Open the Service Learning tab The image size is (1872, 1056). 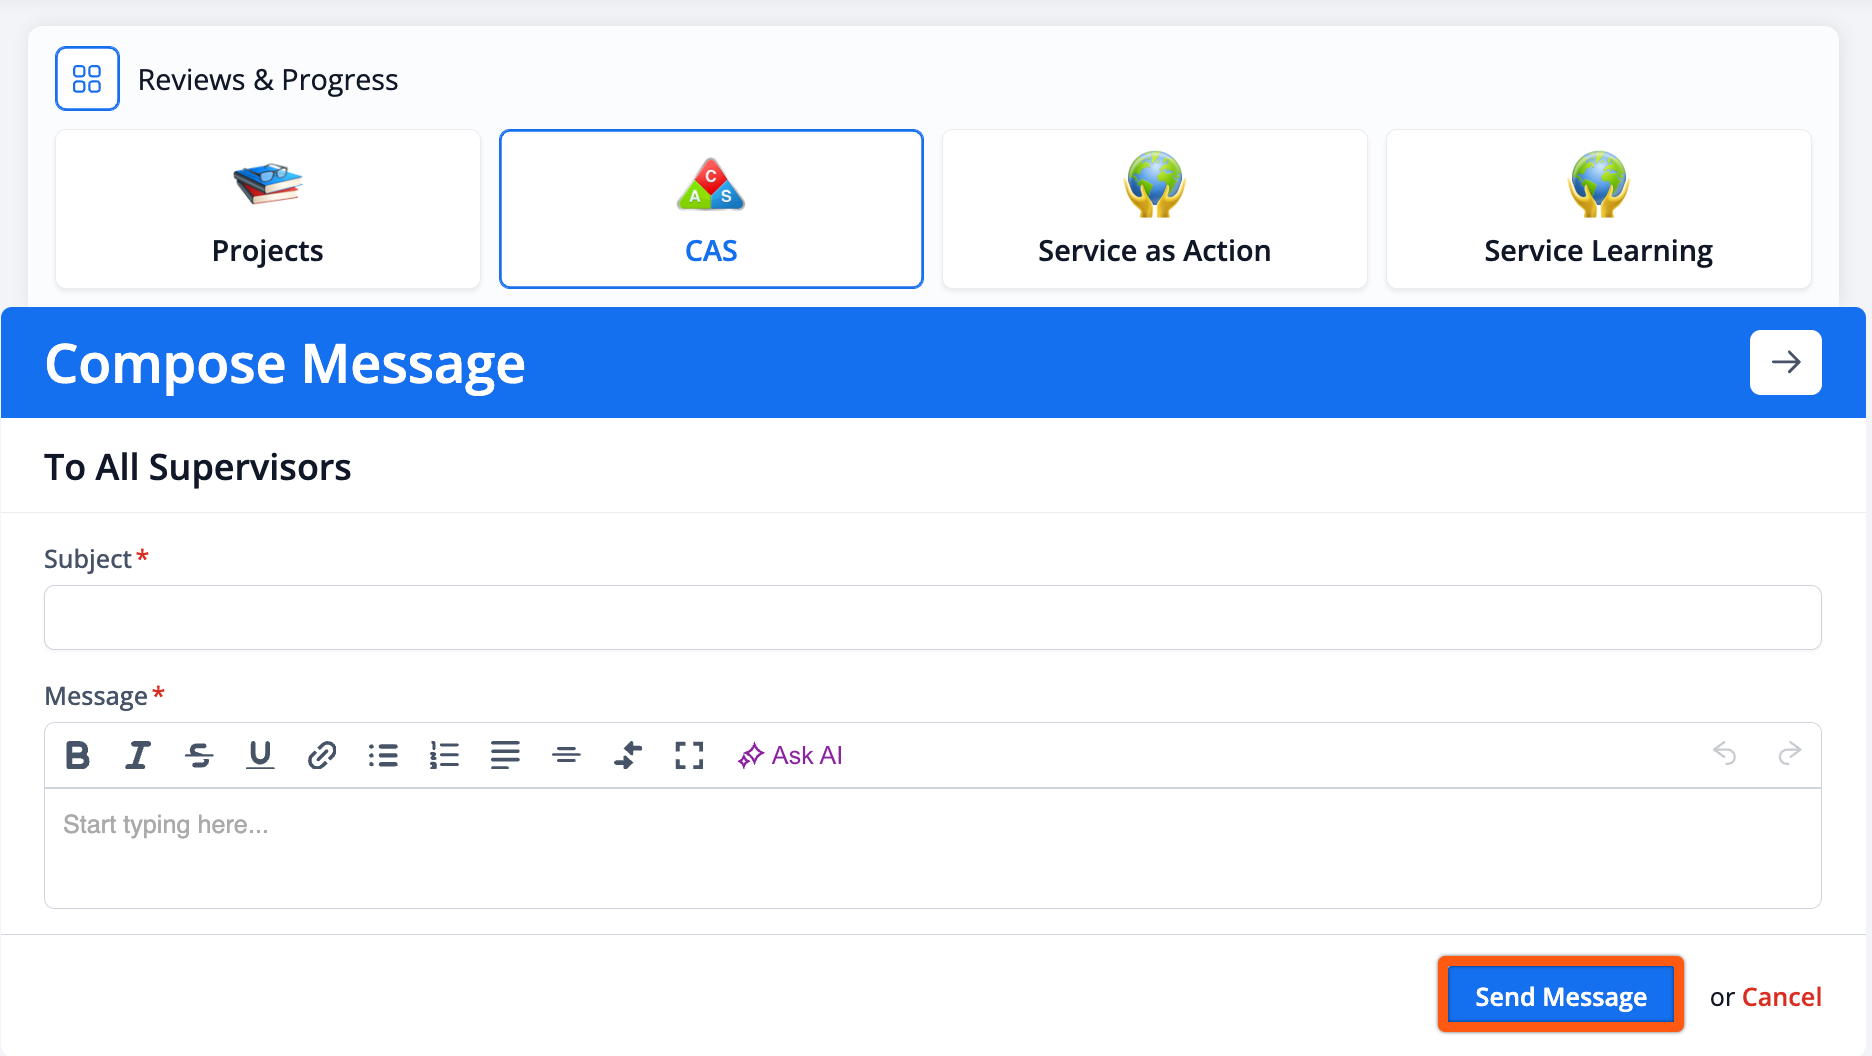pyautogui.click(x=1598, y=209)
